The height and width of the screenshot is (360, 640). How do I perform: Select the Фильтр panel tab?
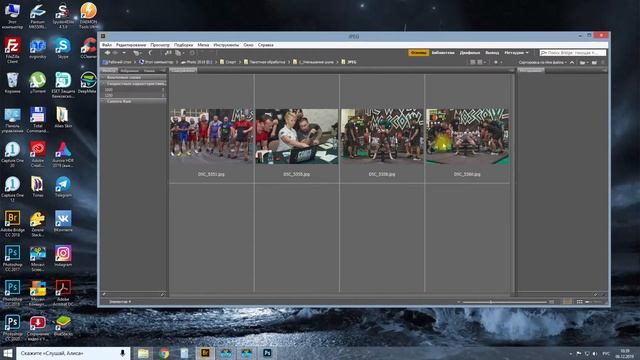pos(109,71)
